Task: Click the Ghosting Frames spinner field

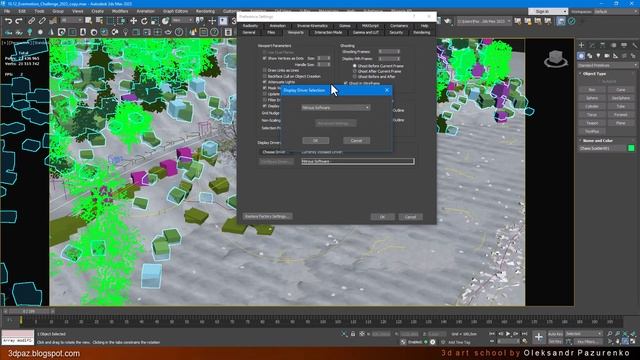Action: 389,52
